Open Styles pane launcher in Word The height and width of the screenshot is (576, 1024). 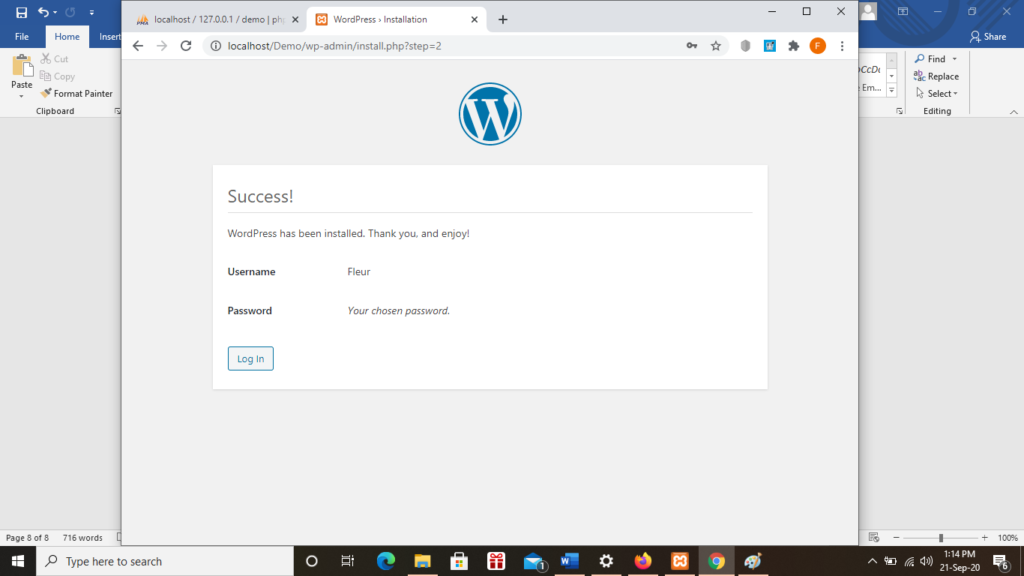click(x=899, y=111)
